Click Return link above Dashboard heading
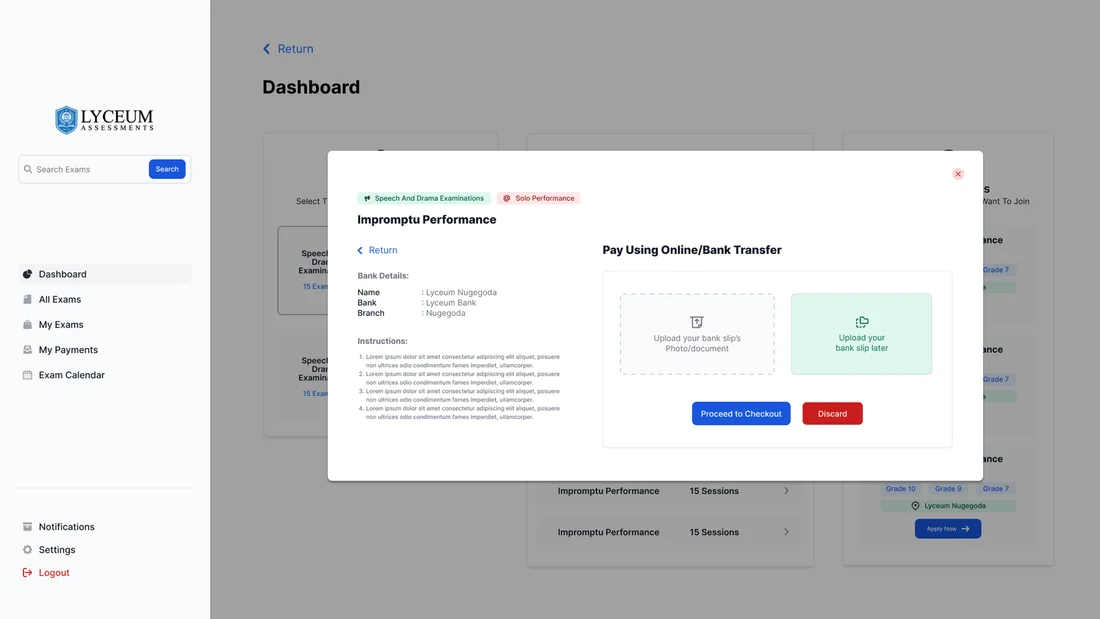This screenshot has width=1100, height=619. tap(295, 49)
